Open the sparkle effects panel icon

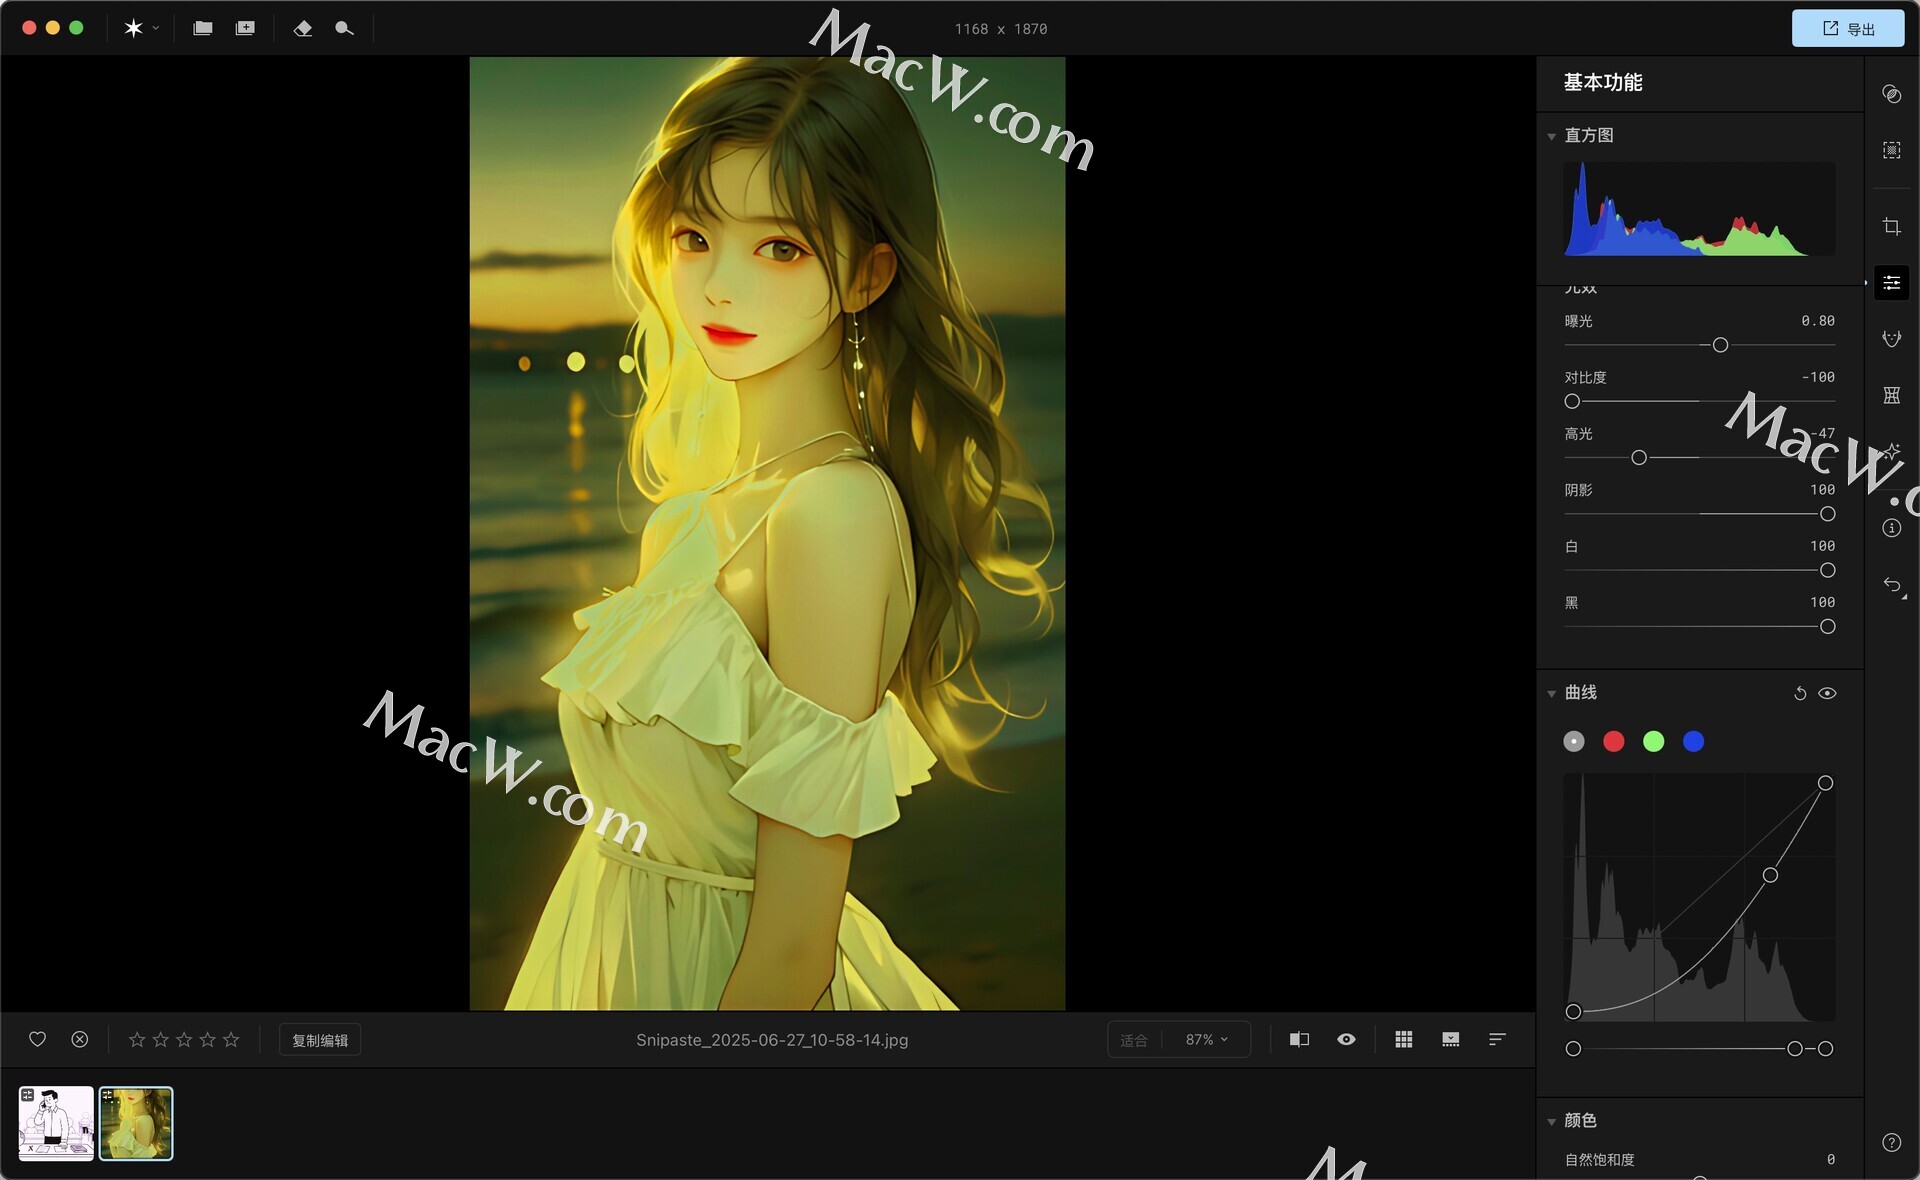[x=1891, y=451]
